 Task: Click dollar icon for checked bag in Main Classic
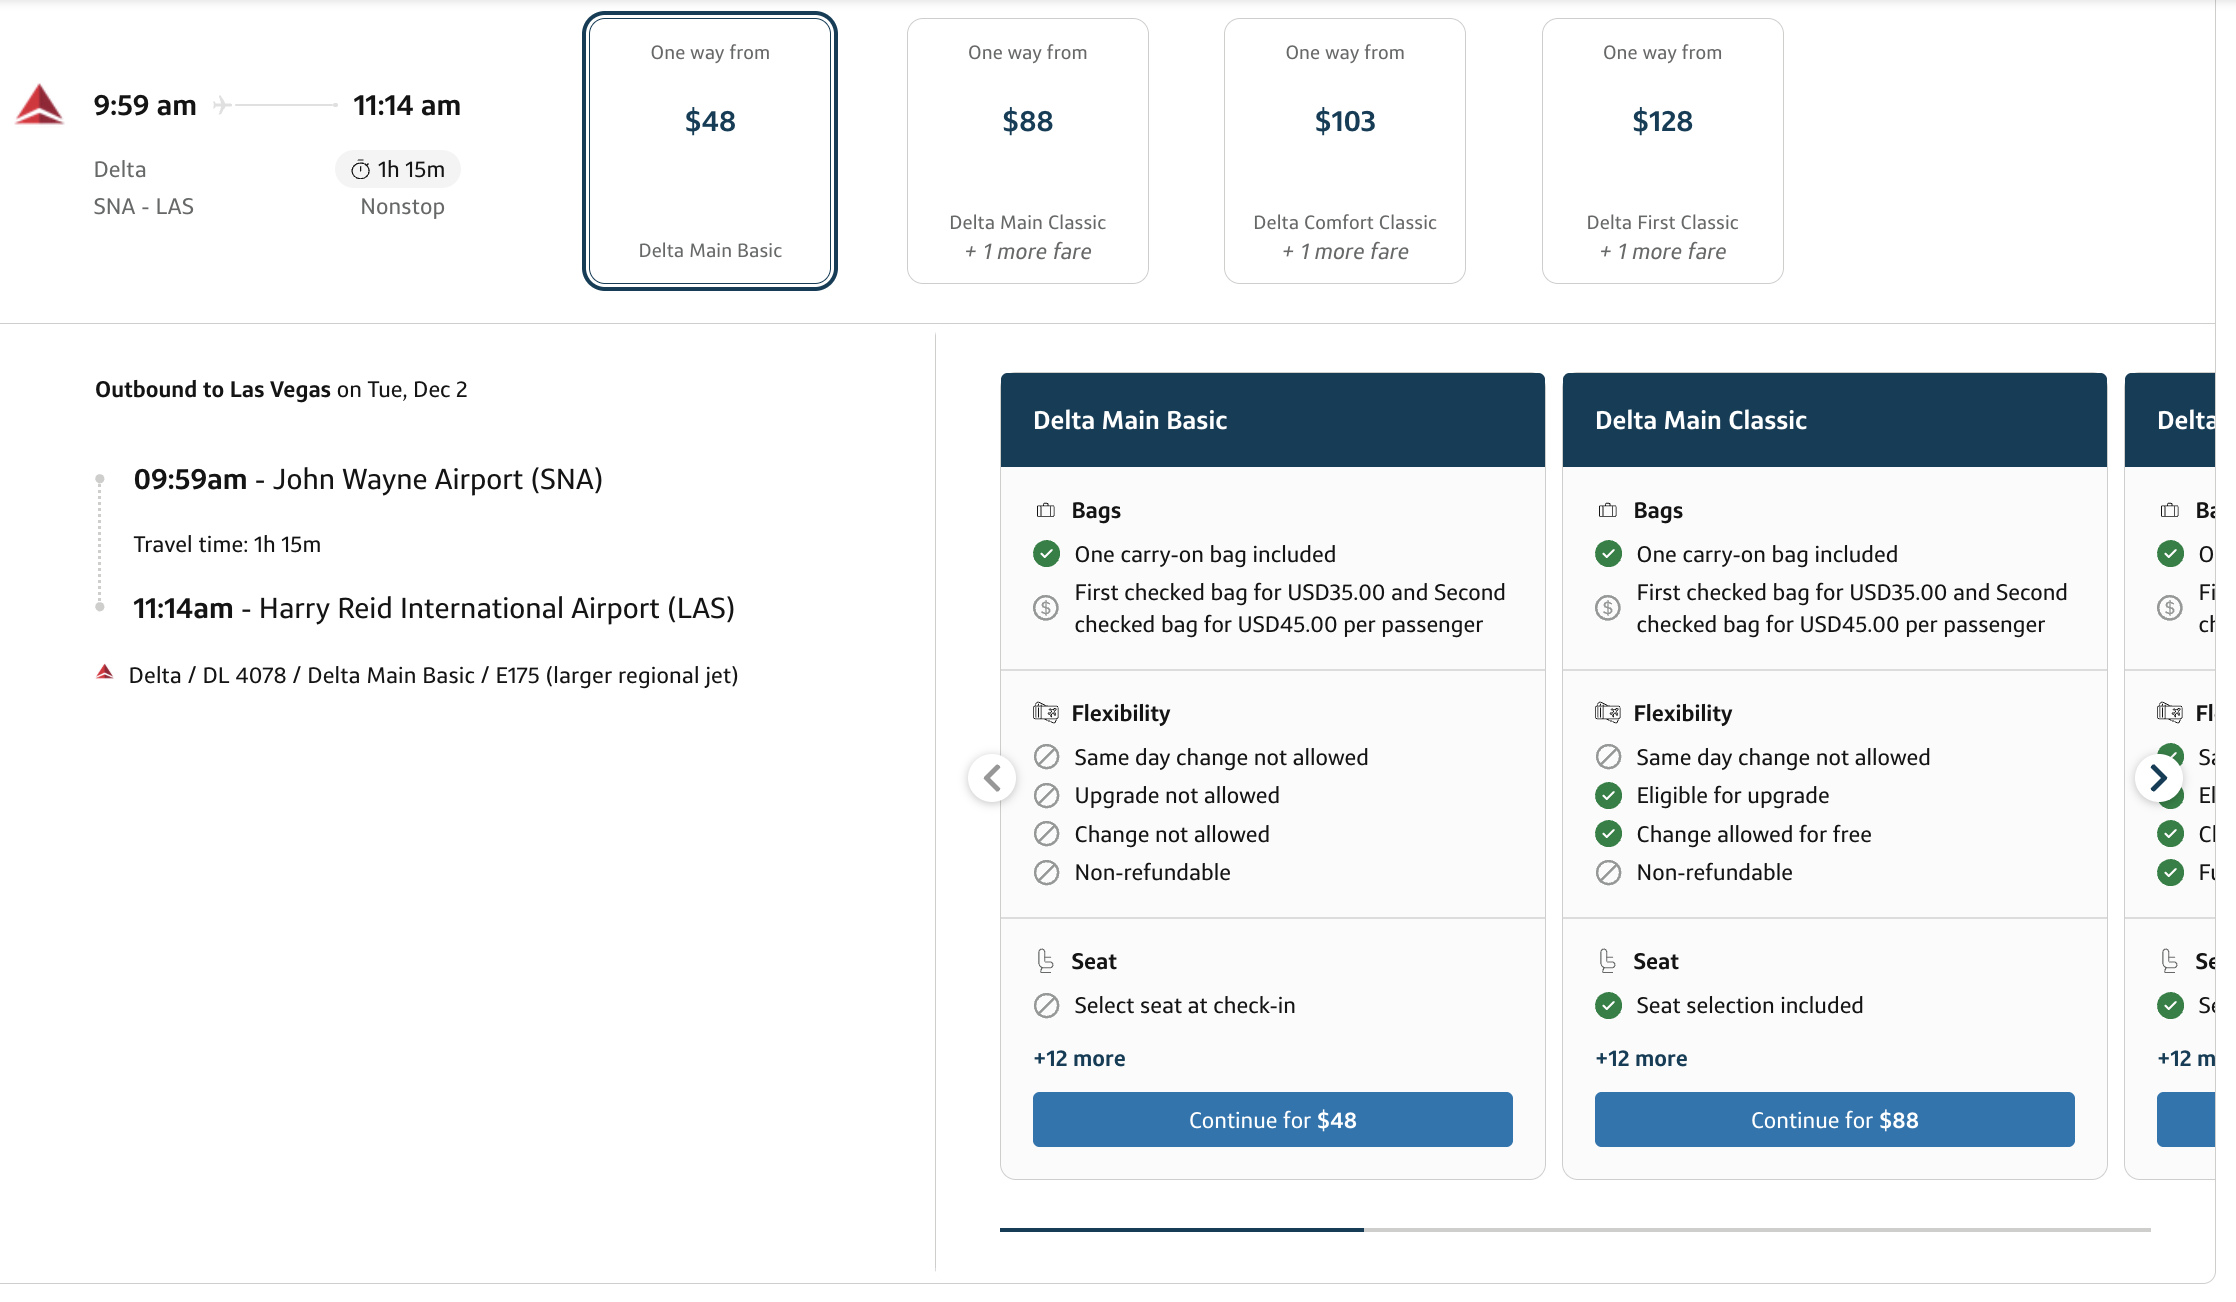pyautogui.click(x=1608, y=608)
